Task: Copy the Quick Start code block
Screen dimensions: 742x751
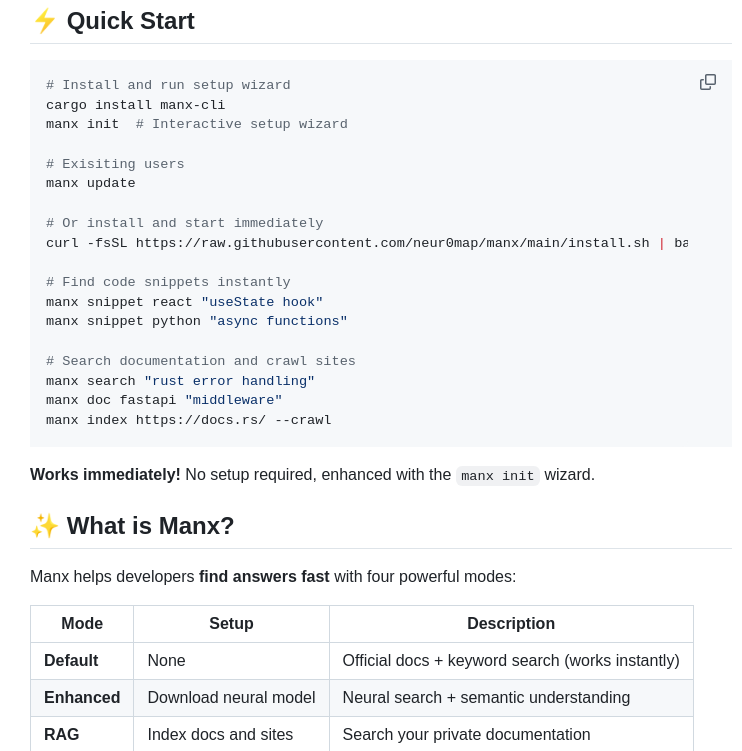Action: click(x=708, y=82)
